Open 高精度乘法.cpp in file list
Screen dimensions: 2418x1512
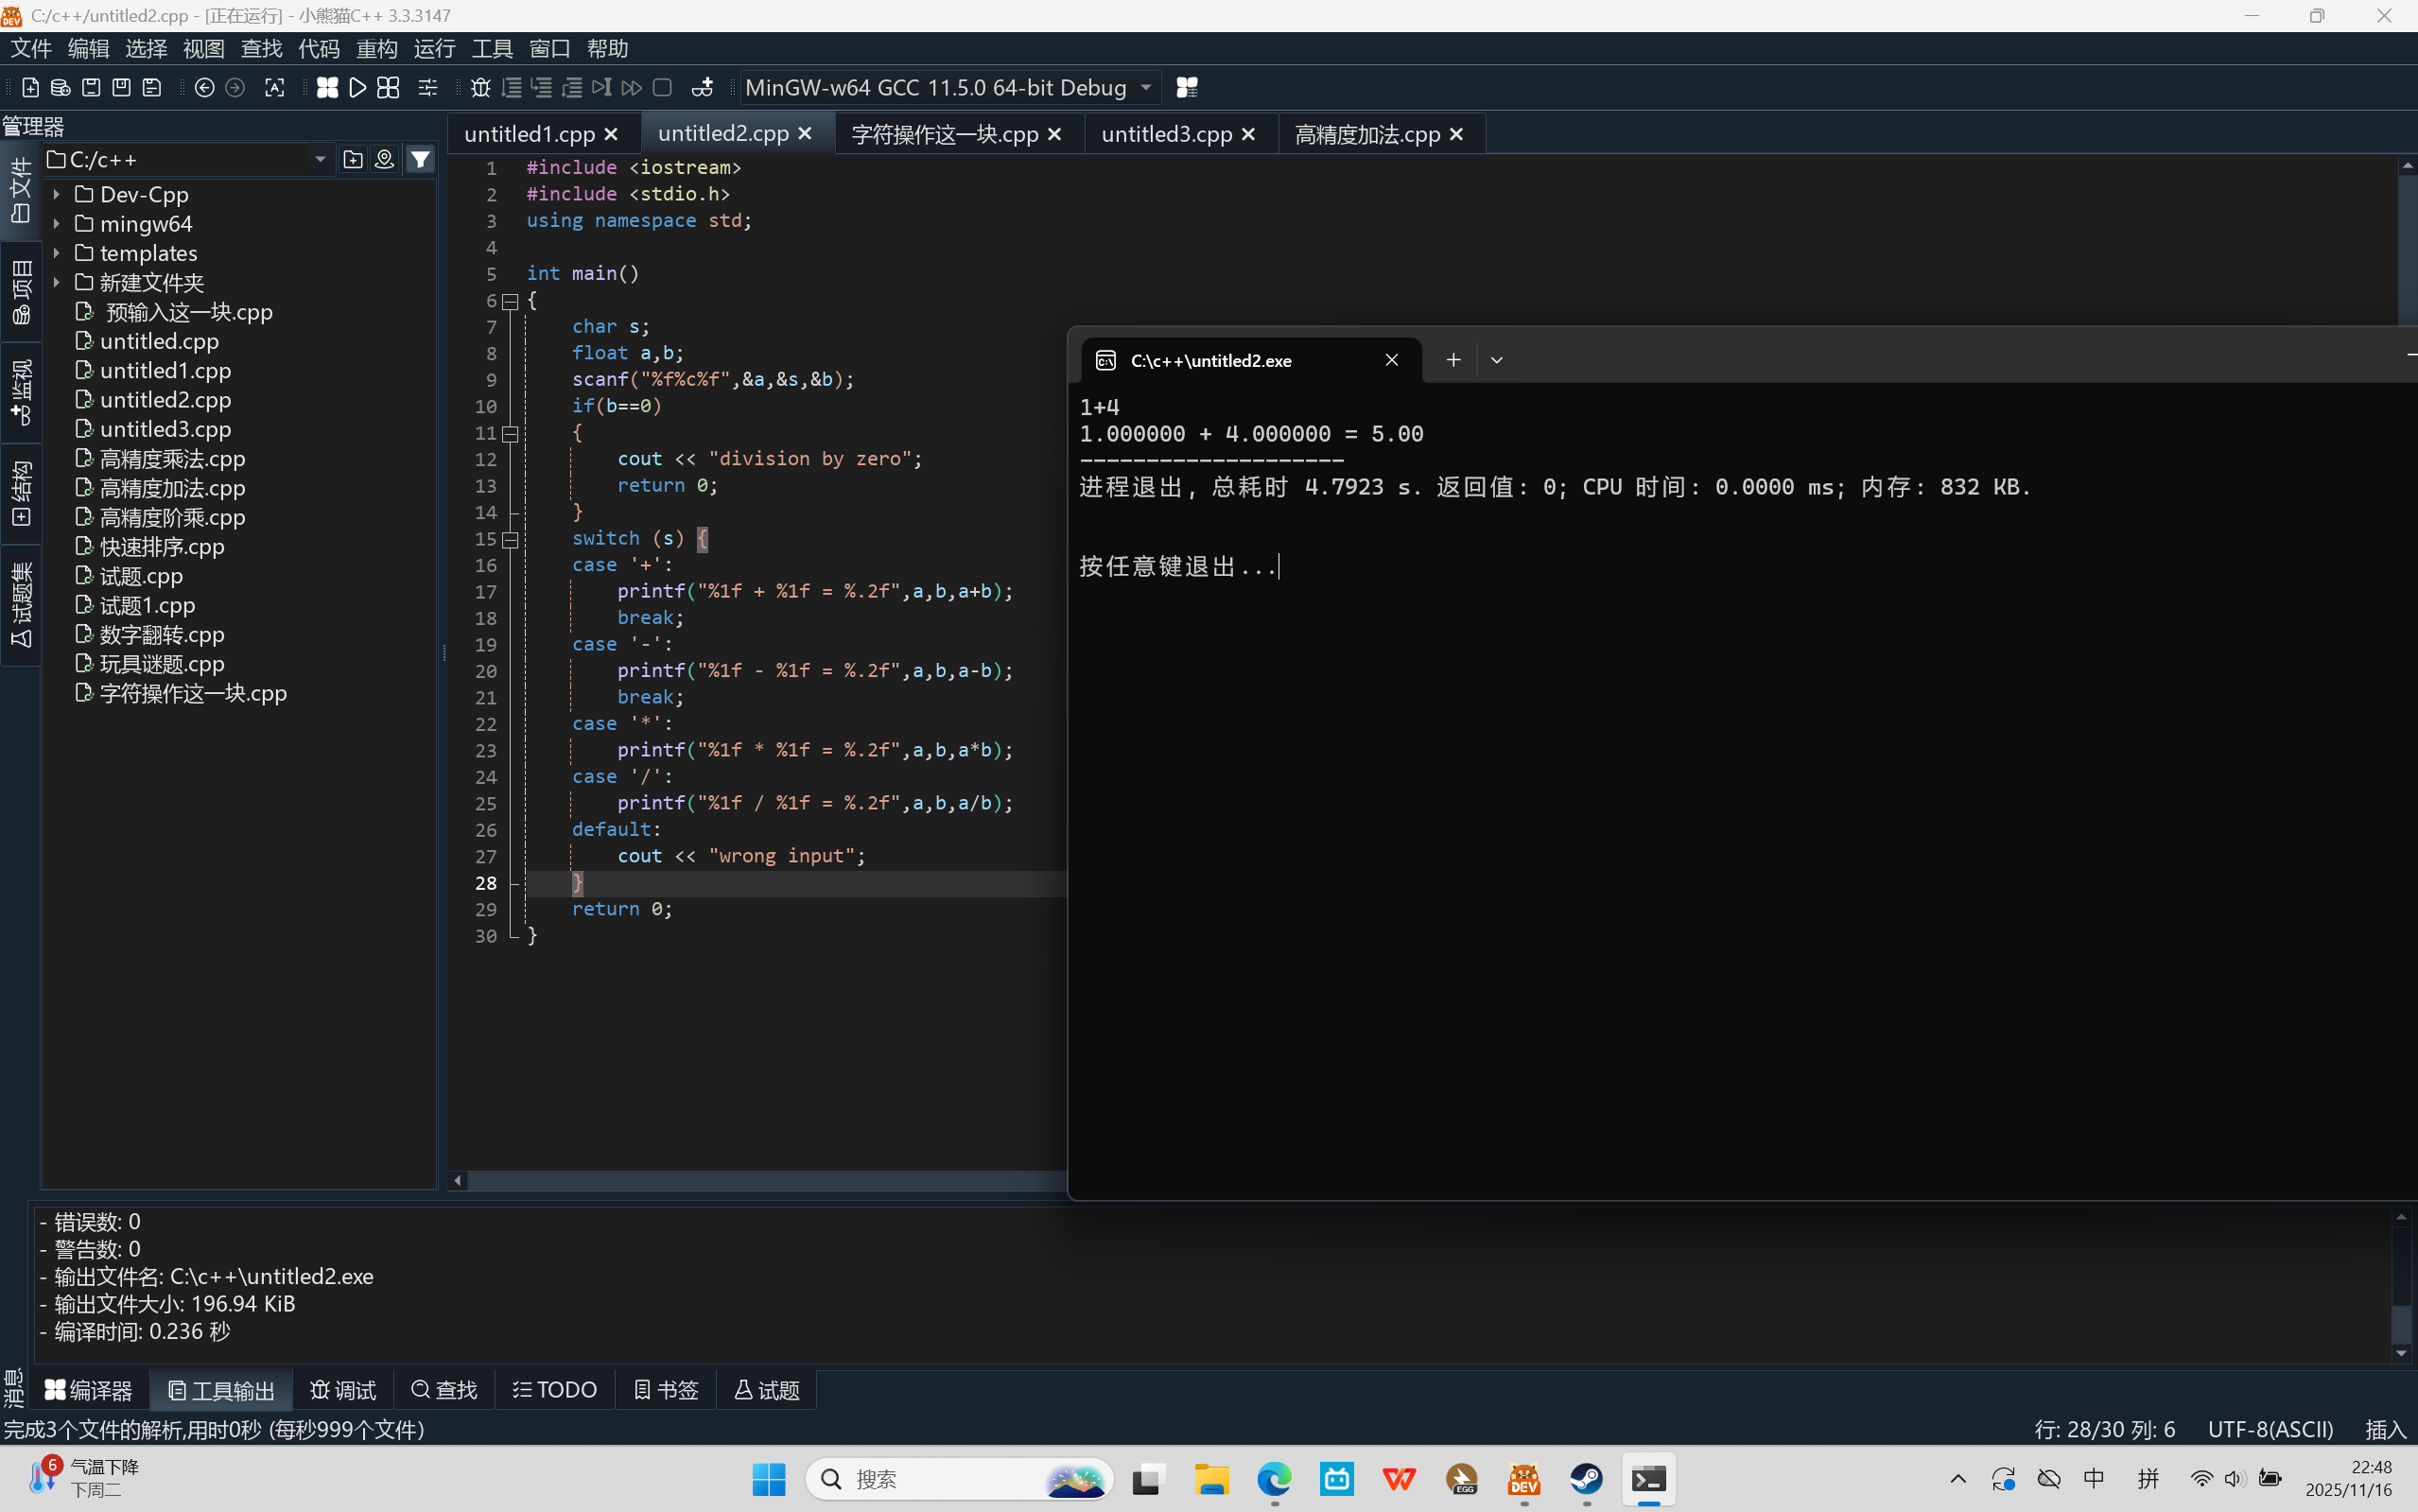click(x=172, y=459)
